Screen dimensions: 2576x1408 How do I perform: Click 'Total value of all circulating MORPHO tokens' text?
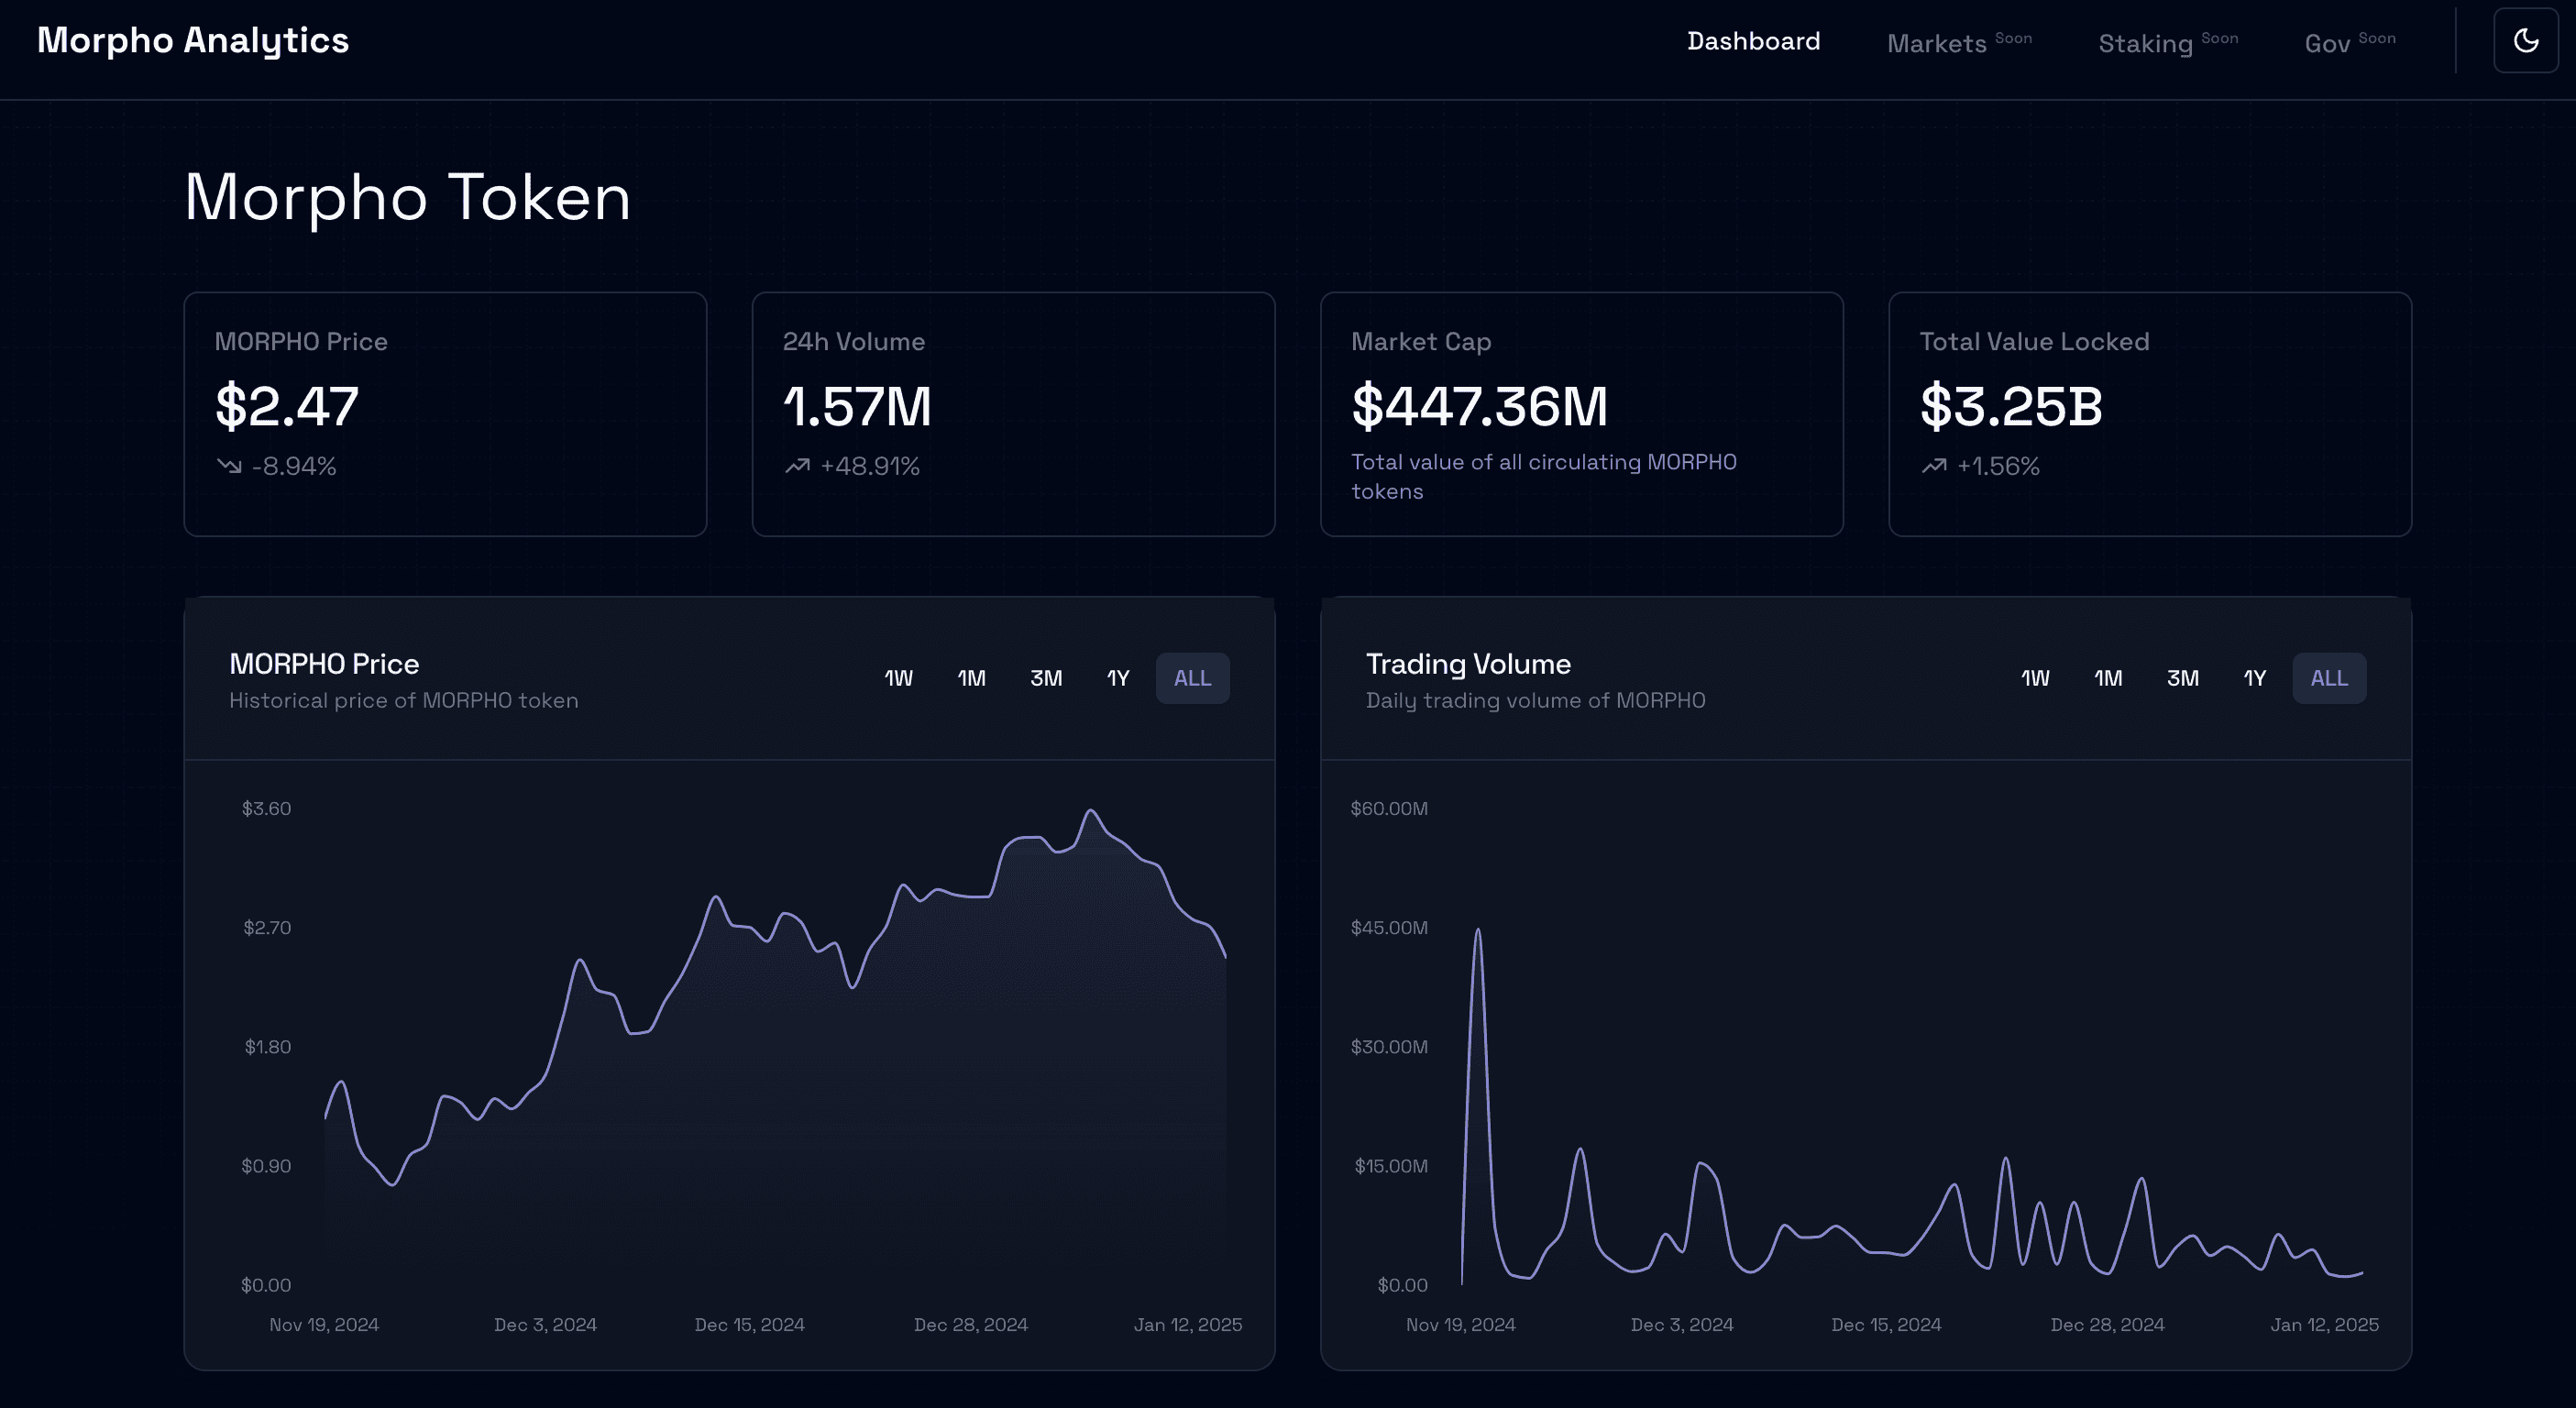point(1543,477)
